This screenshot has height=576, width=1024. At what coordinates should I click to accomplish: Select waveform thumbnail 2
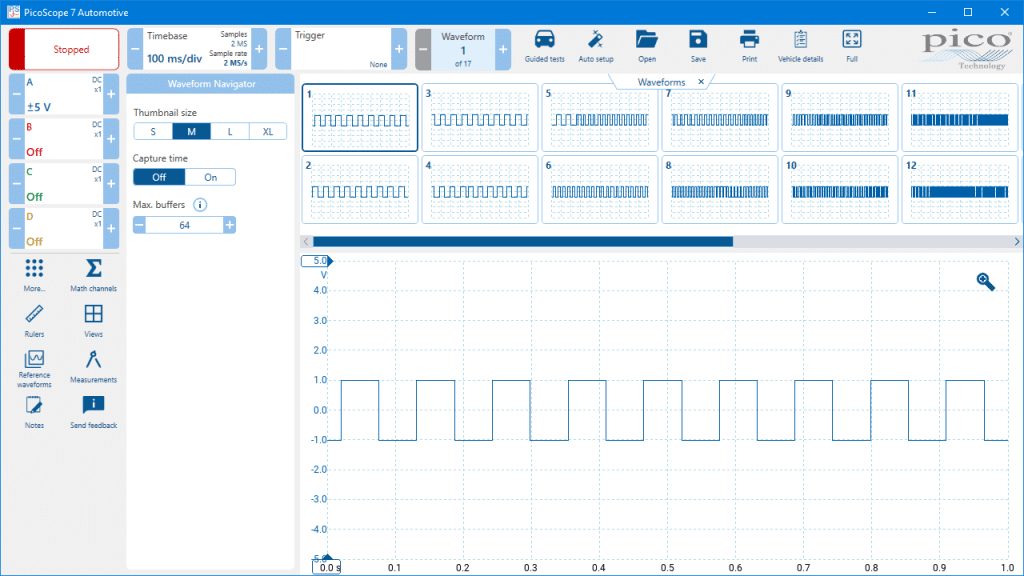click(x=360, y=189)
